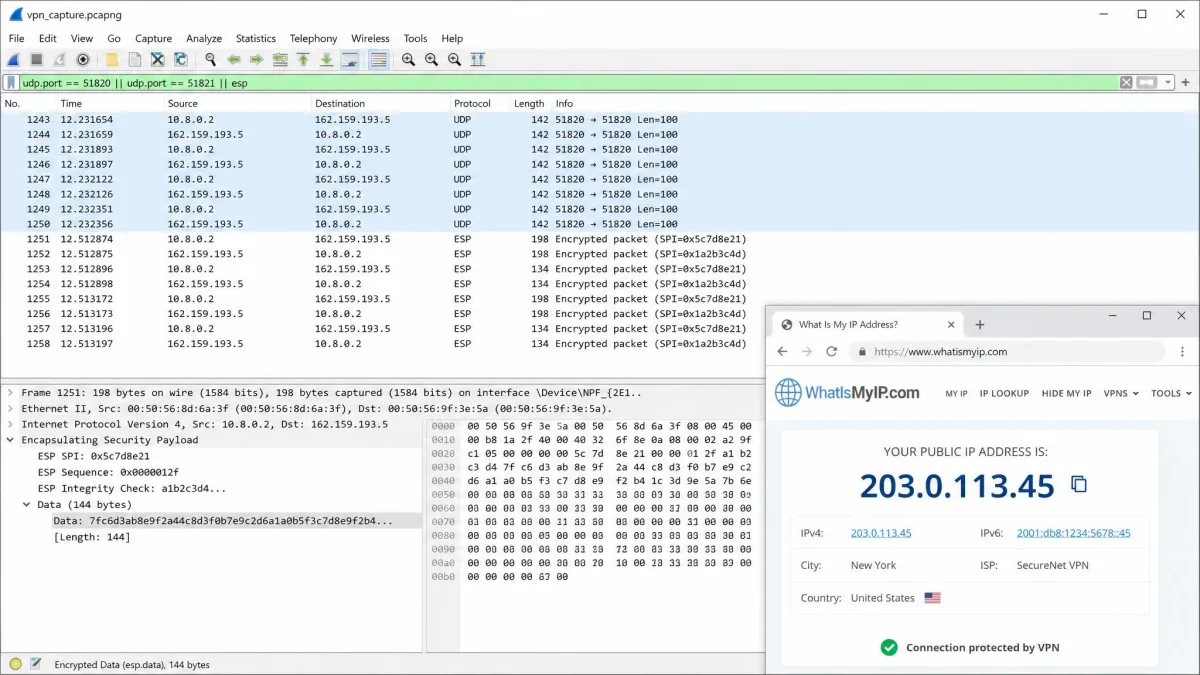Open capture options gear icon
Image resolution: width=1200 pixels, height=675 pixels.
pyautogui.click(x=83, y=60)
